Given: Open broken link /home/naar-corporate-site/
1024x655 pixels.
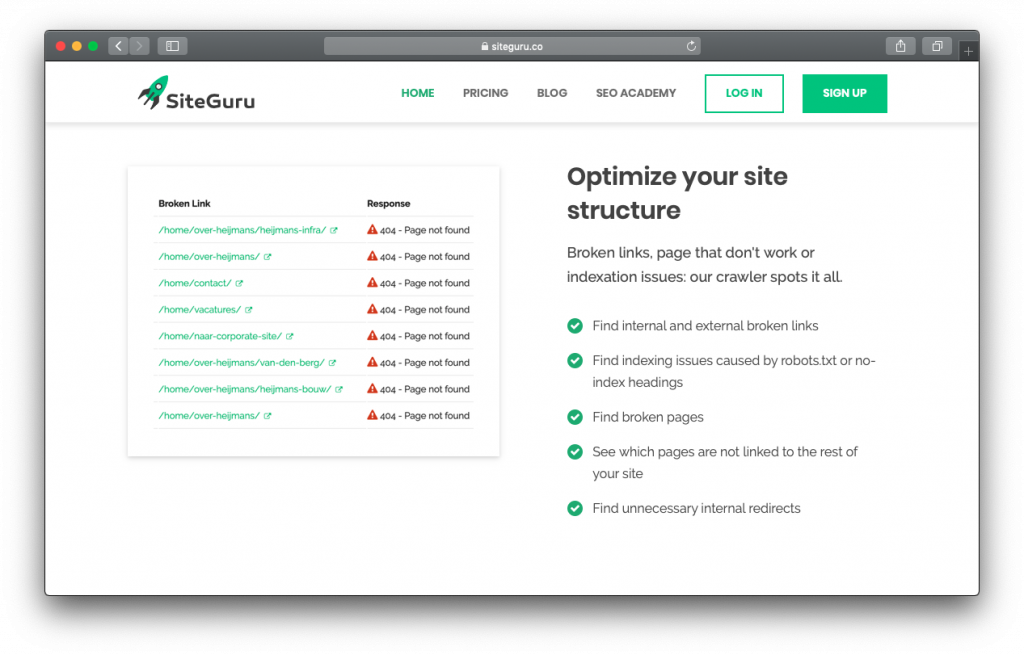Looking at the screenshot, I should click(220, 336).
